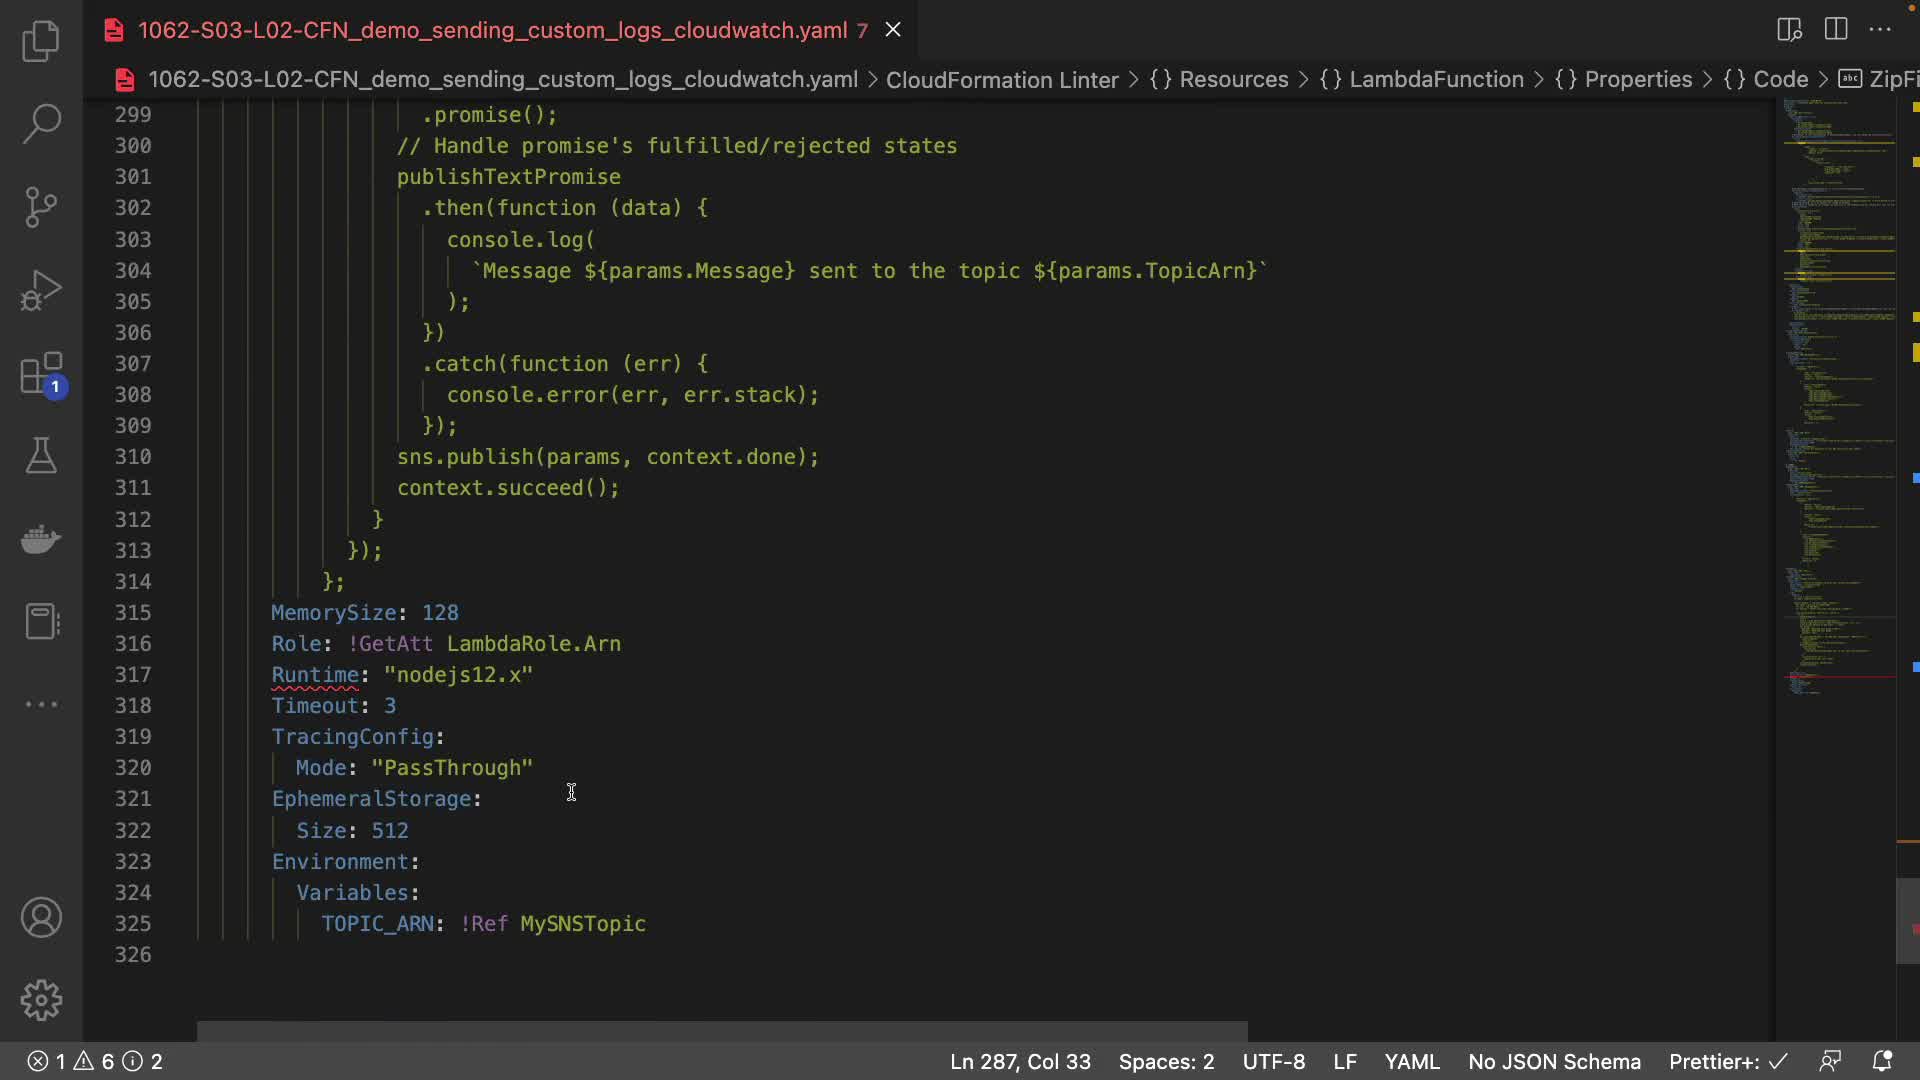This screenshot has width=1920, height=1080.
Task: Open Run and Debug view
Action: pos(41,290)
